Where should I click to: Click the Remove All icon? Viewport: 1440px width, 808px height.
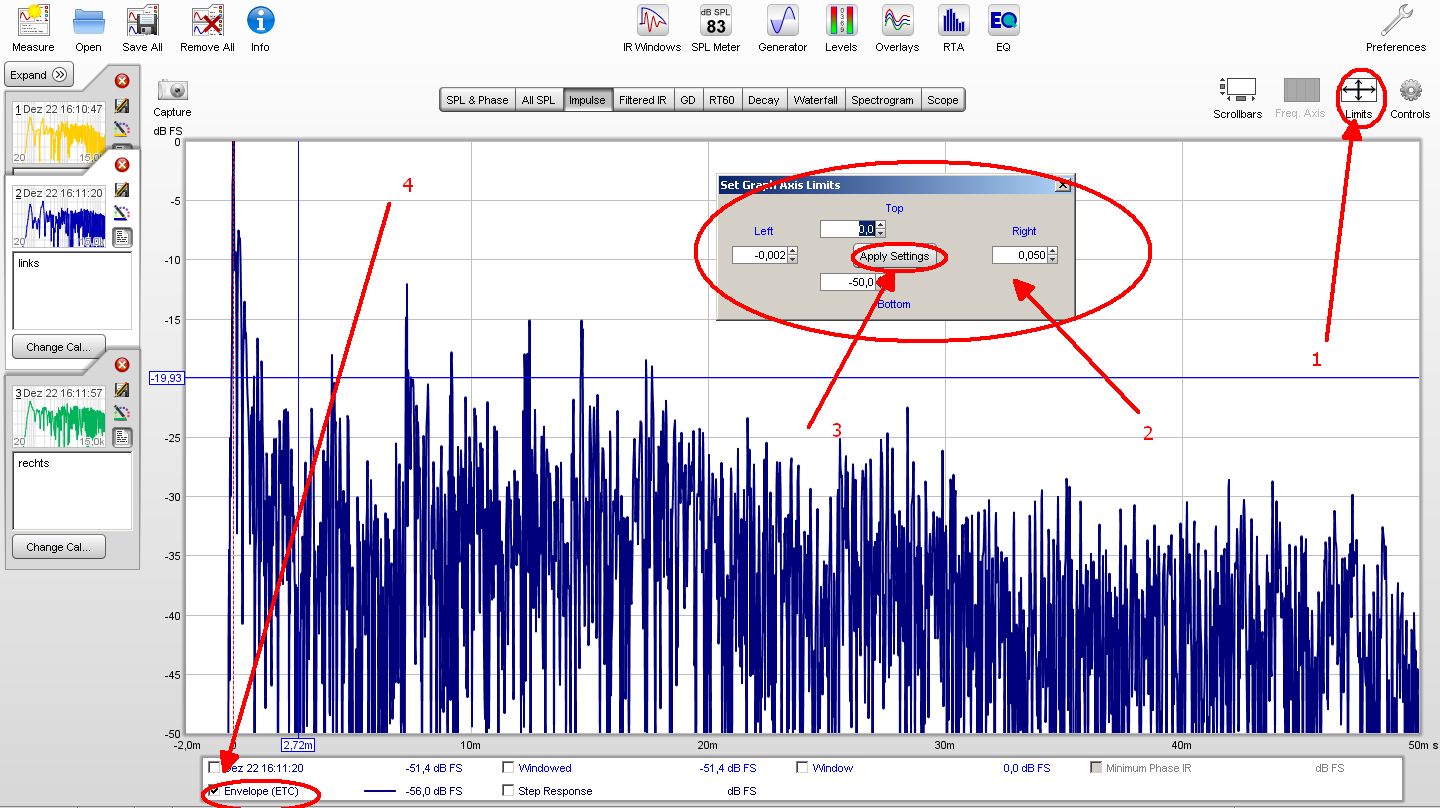point(207,21)
